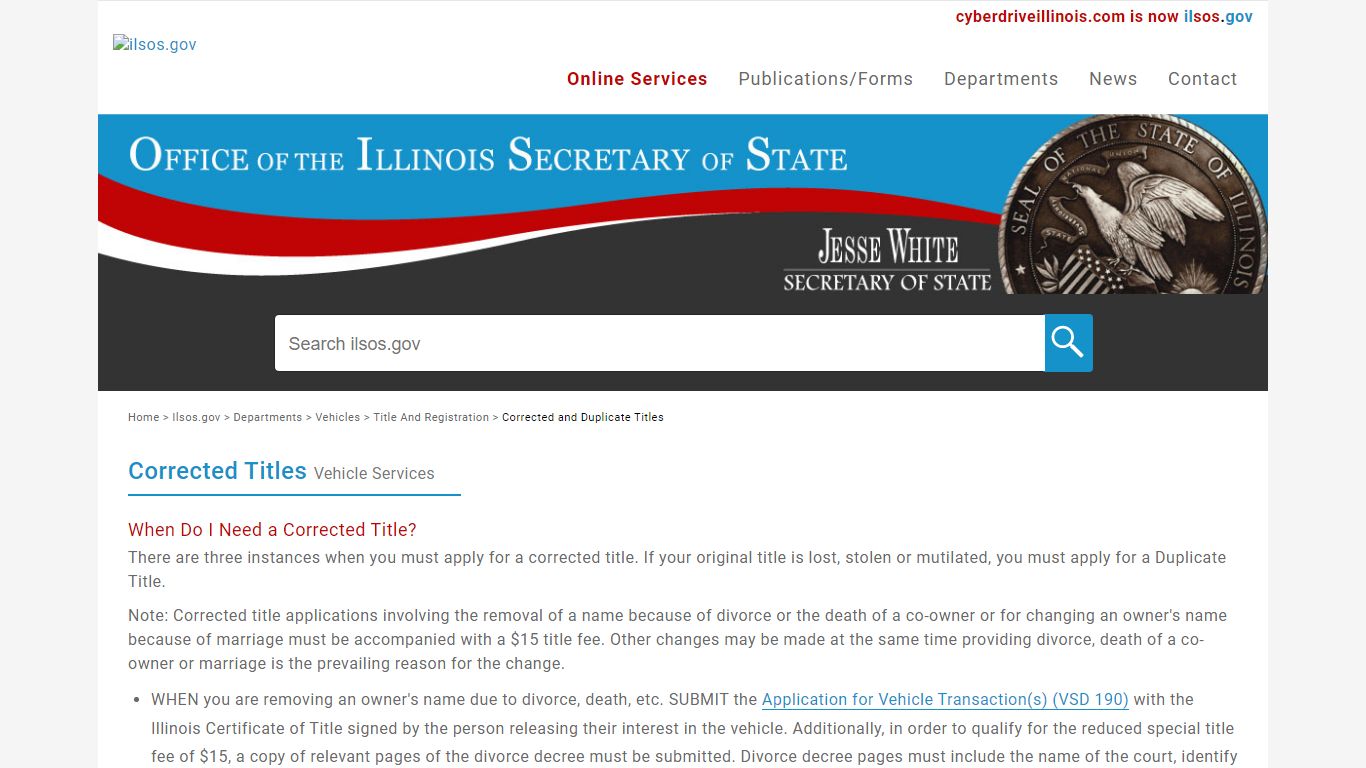This screenshot has height=768, width=1366.
Task: Click the magnifying glass search button
Action: click(1068, 343)
